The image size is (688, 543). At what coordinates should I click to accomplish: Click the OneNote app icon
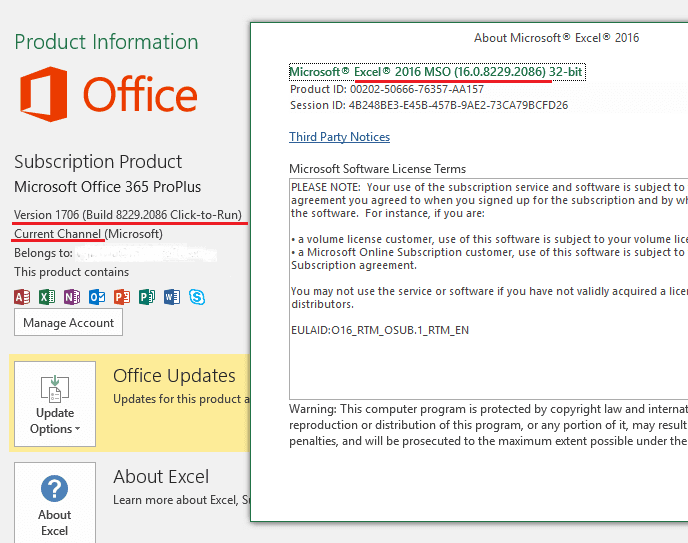point(72,297)
